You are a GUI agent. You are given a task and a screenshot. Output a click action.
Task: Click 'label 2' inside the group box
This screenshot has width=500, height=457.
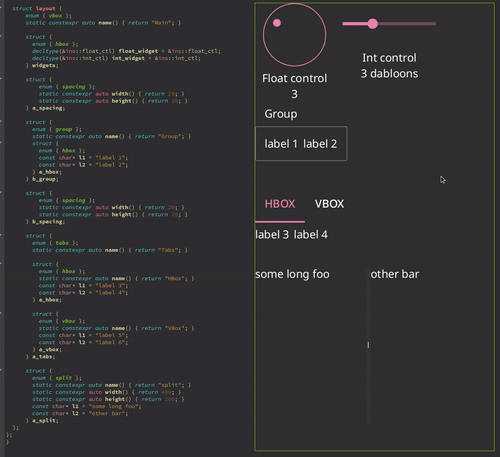(320, 144)
